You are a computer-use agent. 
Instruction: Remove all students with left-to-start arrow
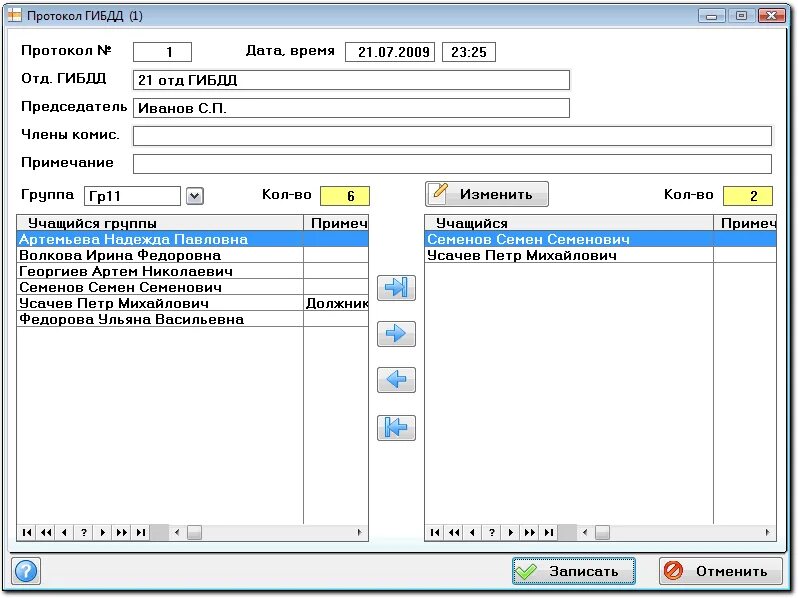point(396,428)
